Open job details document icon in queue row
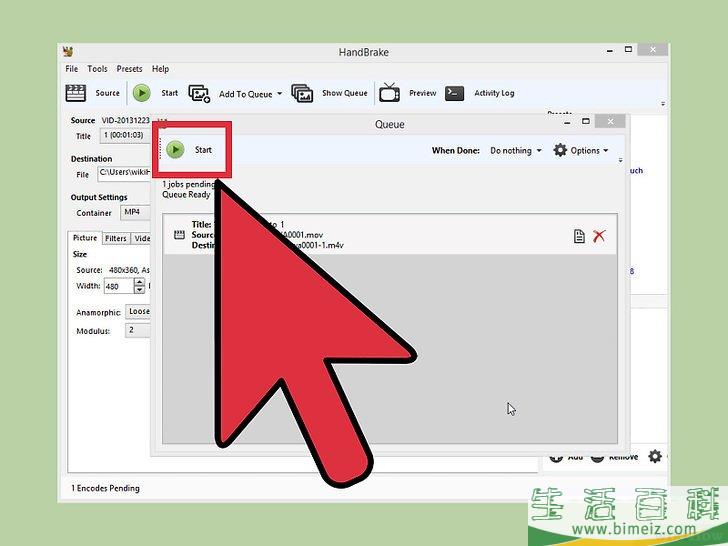Screen dimensions: 728x546 (x=579, y=236)
